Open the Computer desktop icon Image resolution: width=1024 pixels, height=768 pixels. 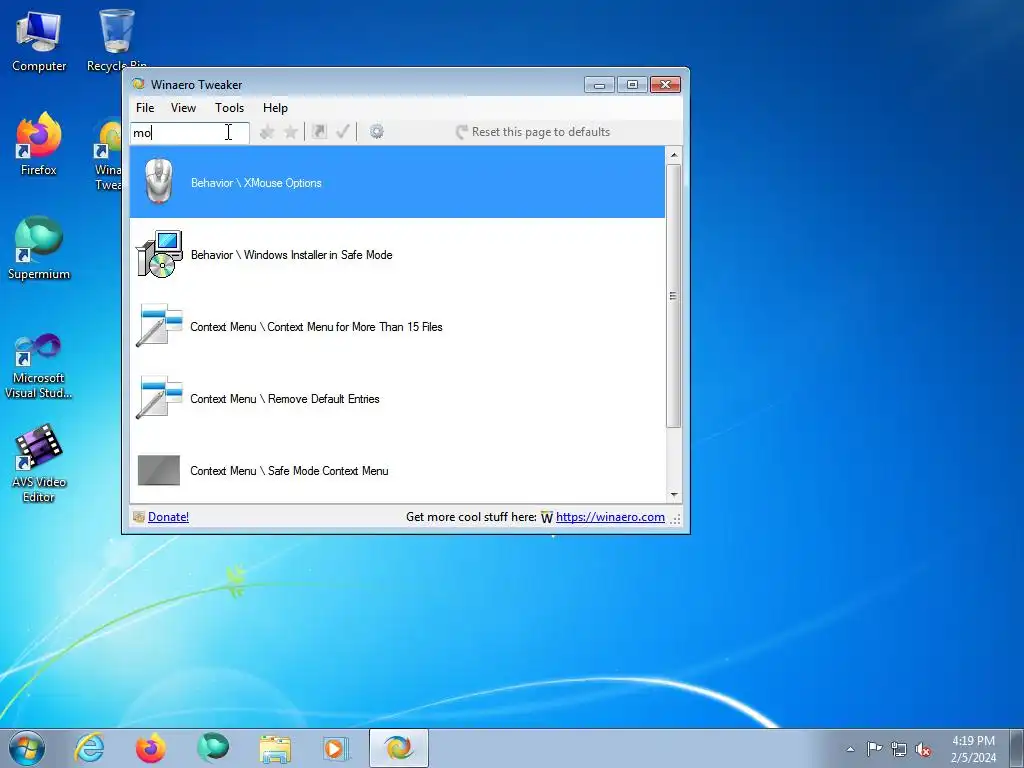tap(39, 40)
